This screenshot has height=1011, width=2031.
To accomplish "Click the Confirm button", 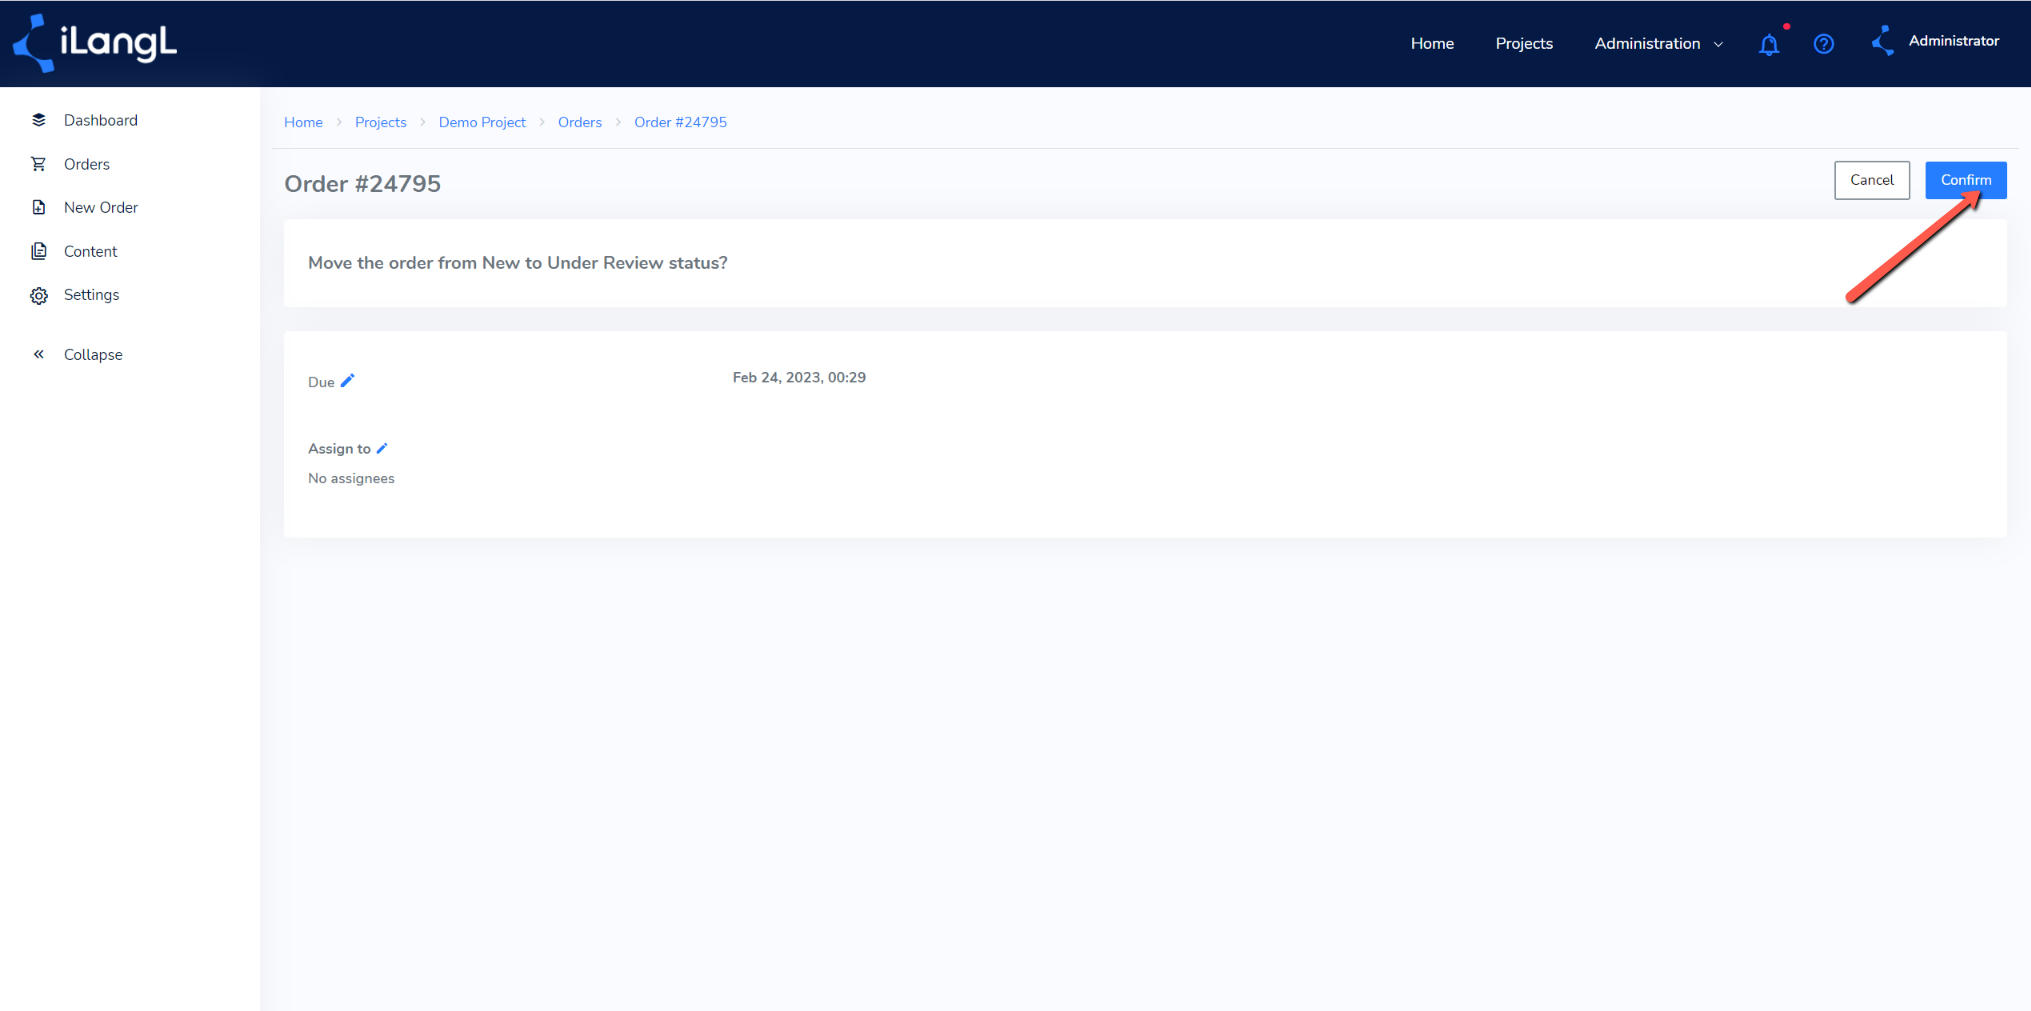I will (1966, 180).
